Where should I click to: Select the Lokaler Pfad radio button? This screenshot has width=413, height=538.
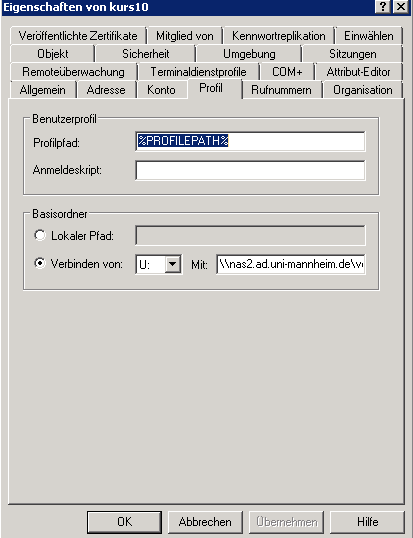[x=40, y=236]
